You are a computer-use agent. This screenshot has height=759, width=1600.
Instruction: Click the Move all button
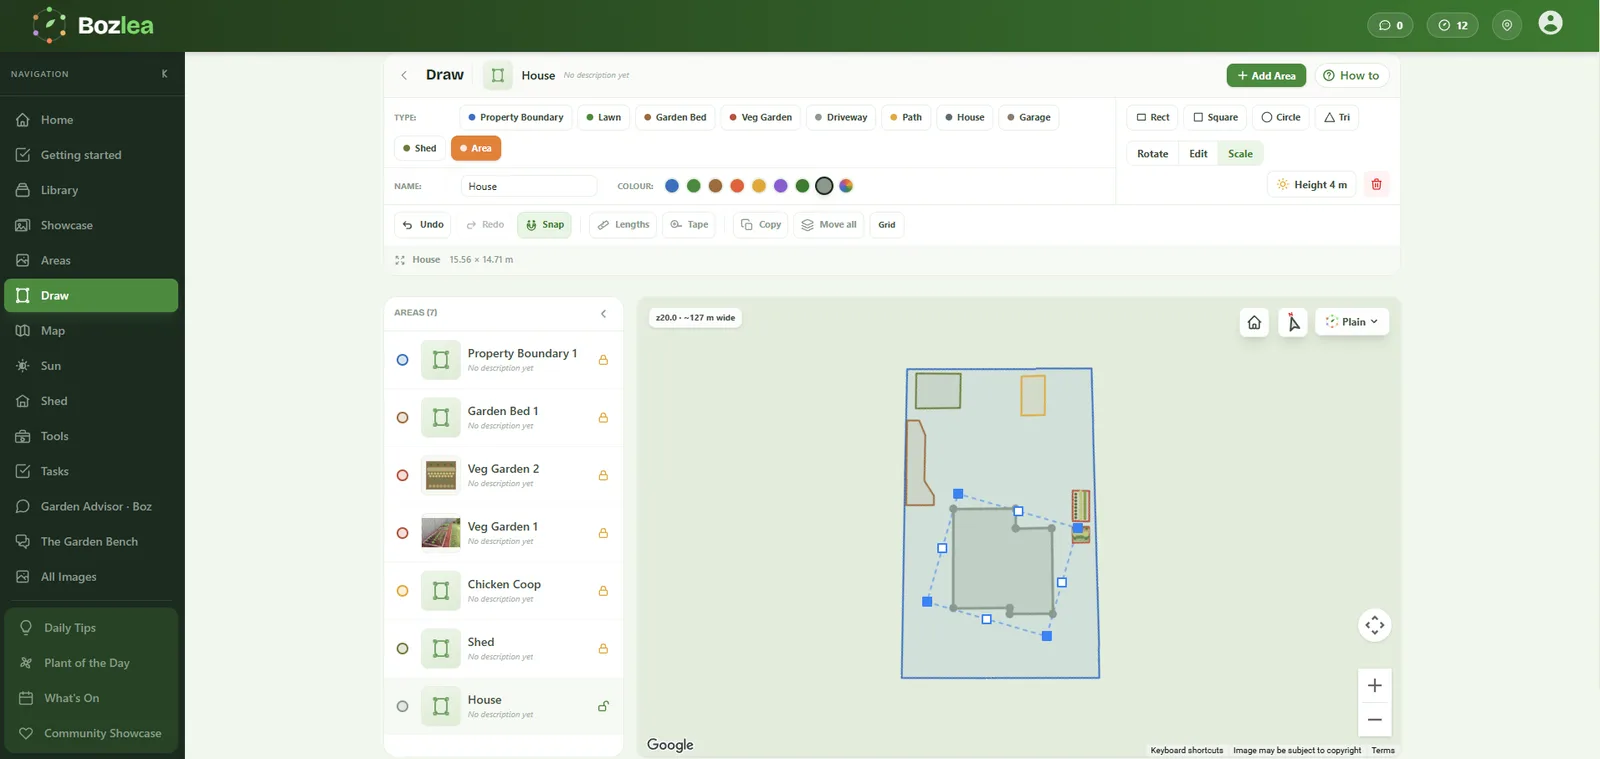click(829, 225)
